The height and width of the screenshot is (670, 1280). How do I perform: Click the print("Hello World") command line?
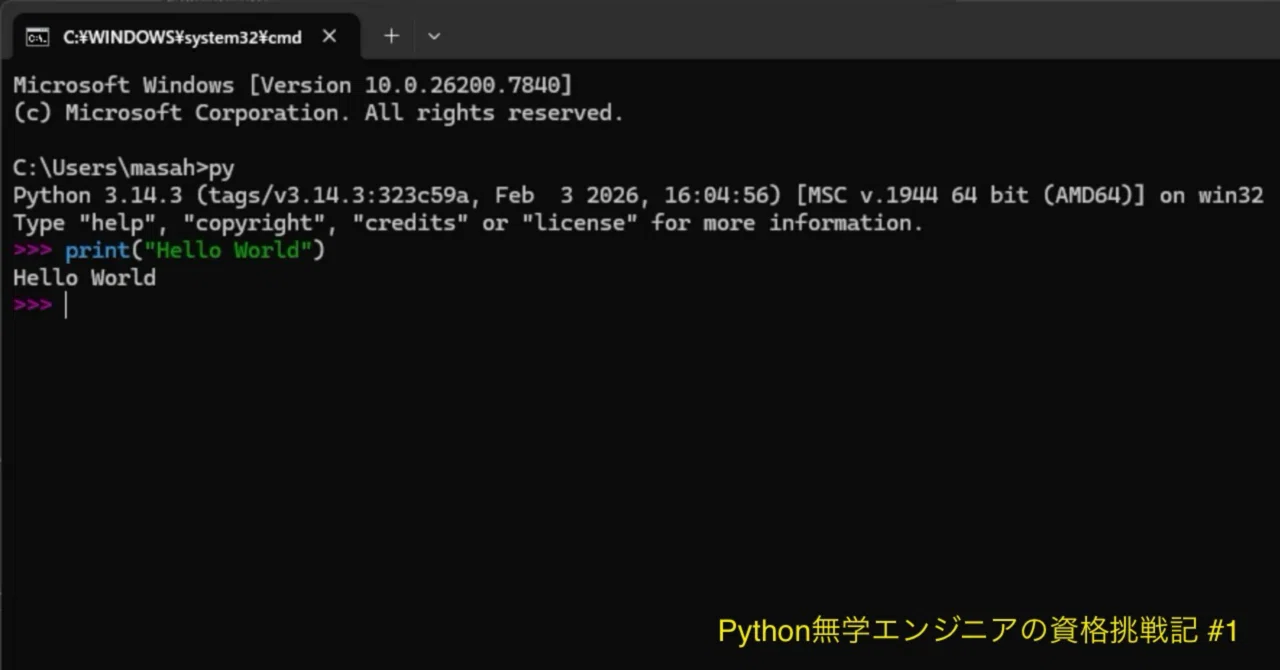[x=170, y=250]
